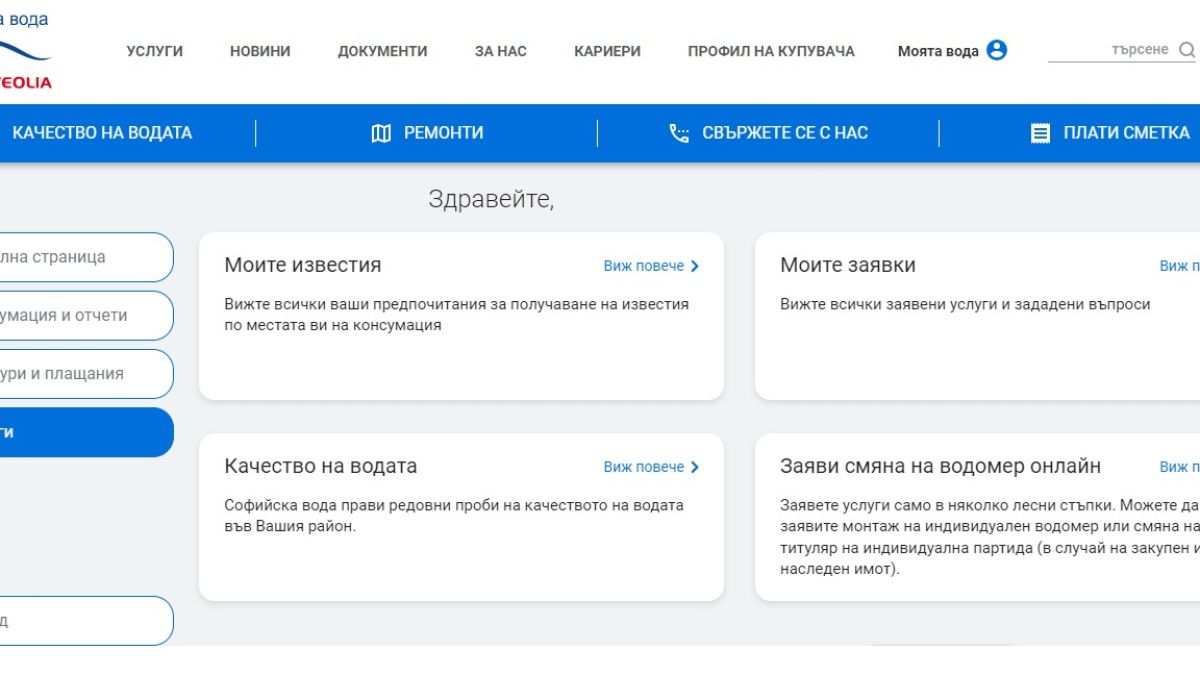Open the user profile icon beside Моята вода
This screenshot has width=1200, height=675.
pyautogui.click(x=997, y=50)
